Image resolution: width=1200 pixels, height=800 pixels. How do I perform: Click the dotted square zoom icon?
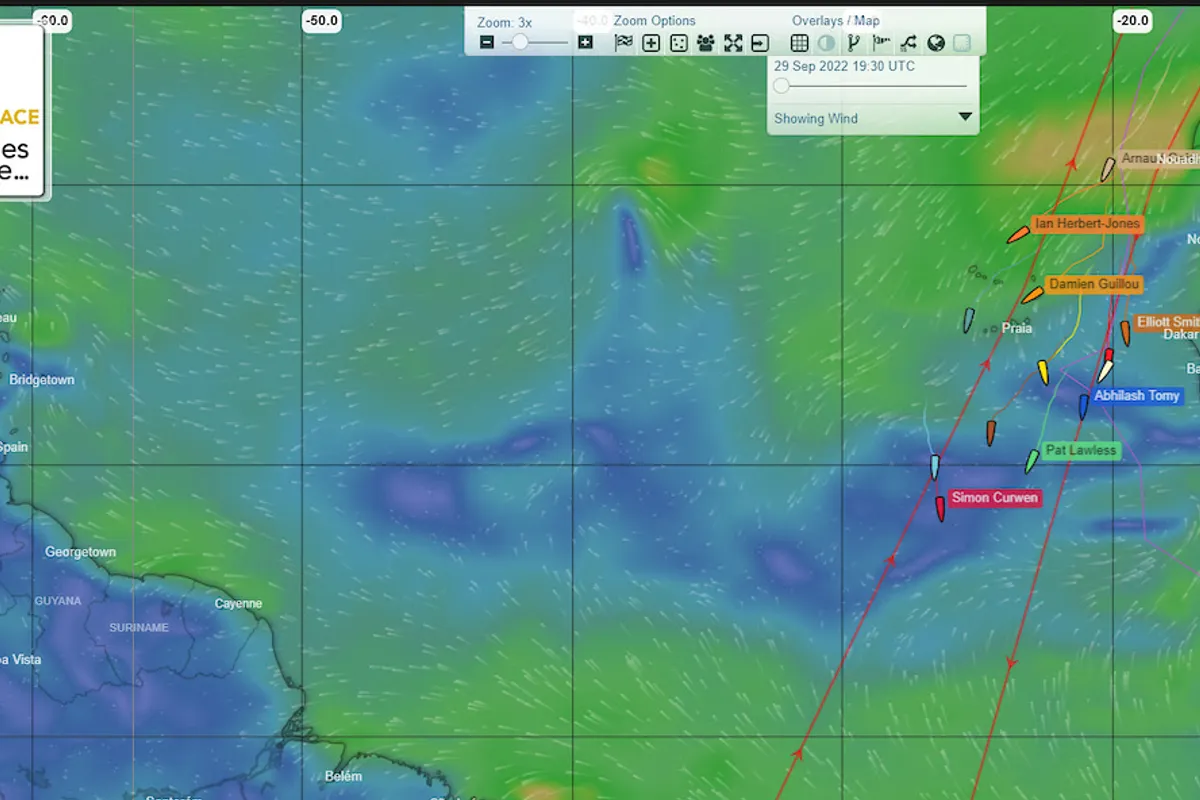click(x=678, y=43)
